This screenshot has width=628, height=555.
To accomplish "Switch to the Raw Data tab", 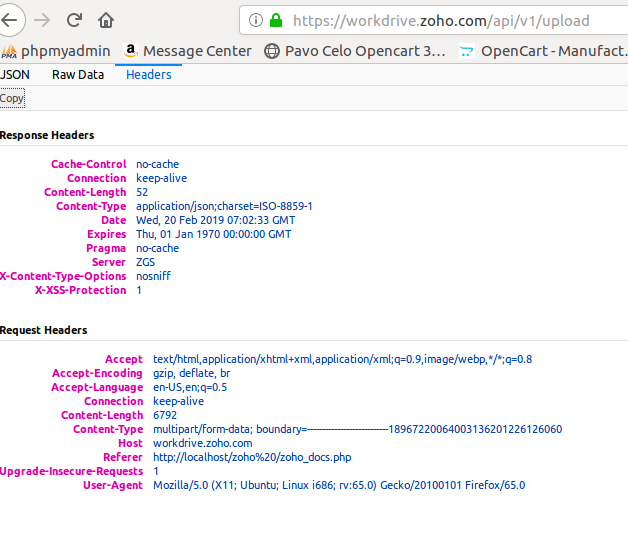I will 78,75.
